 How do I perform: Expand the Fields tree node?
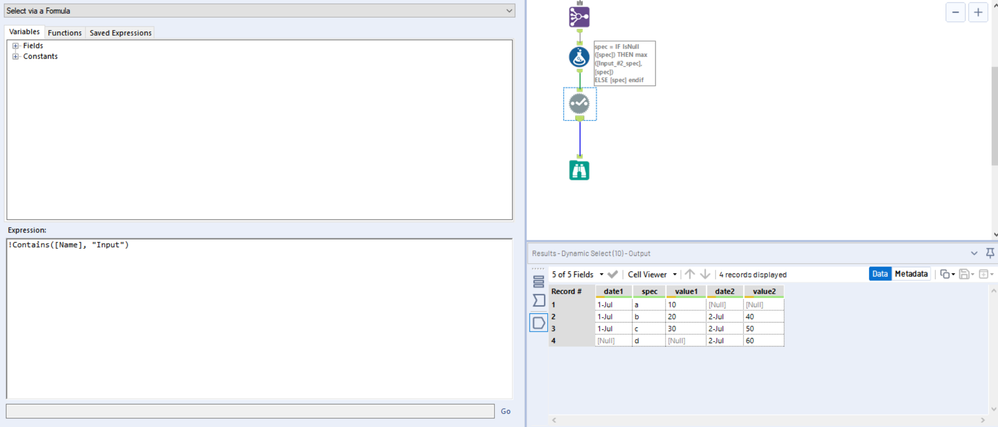pos(15,46)
